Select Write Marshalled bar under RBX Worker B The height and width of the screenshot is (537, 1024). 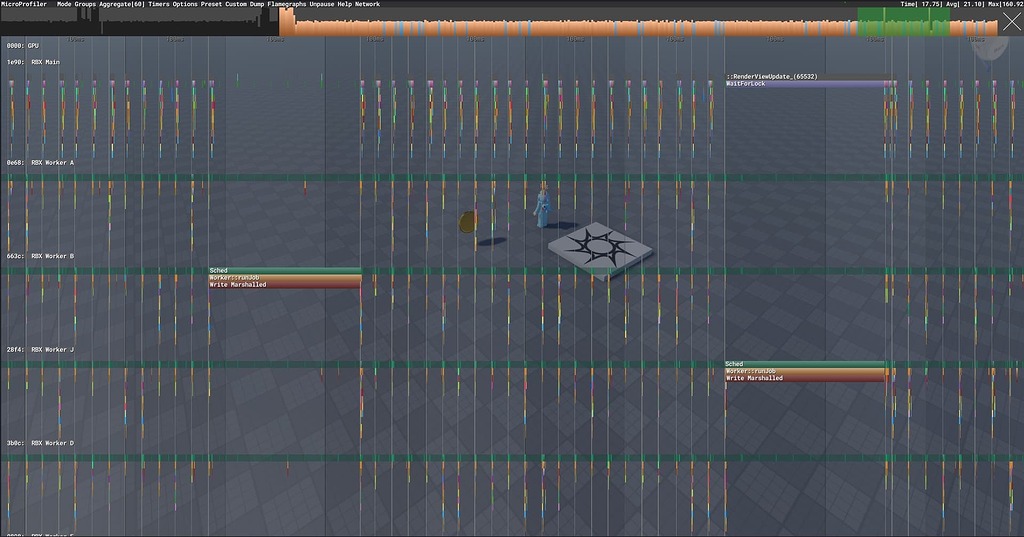tap(285, 285)
